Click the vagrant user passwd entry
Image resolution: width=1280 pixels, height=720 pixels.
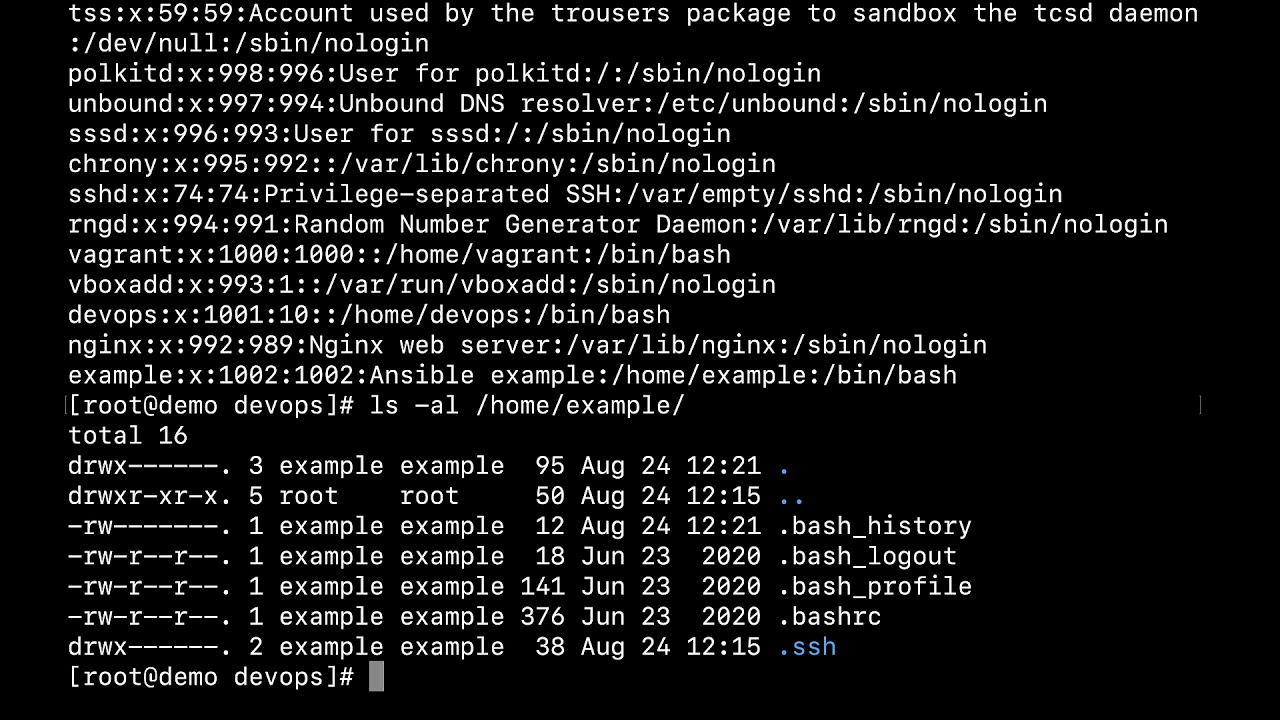tap(399, 254)
